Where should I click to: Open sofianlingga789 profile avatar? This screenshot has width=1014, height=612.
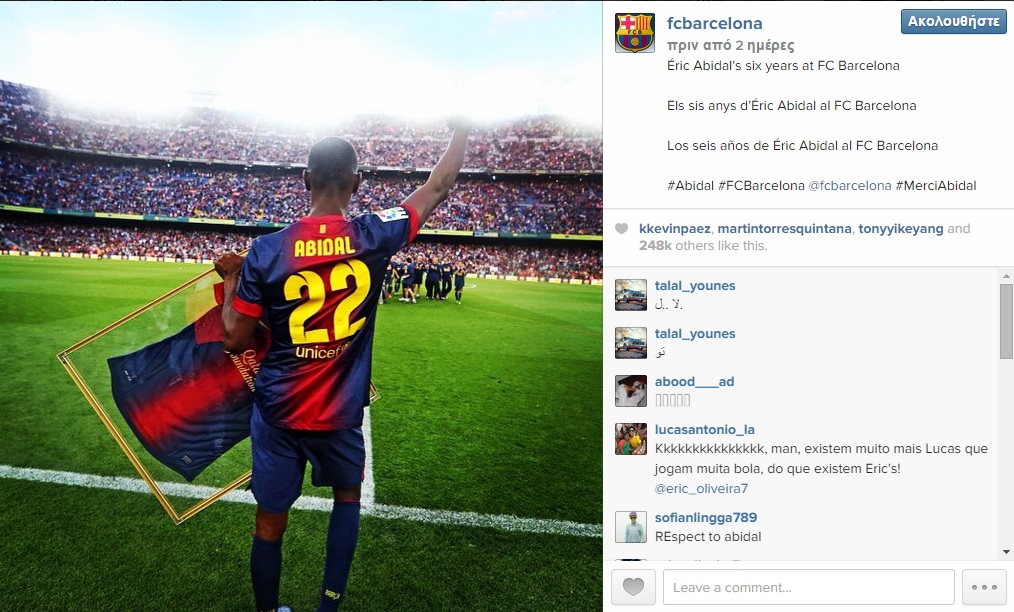(x=631, y=527)
